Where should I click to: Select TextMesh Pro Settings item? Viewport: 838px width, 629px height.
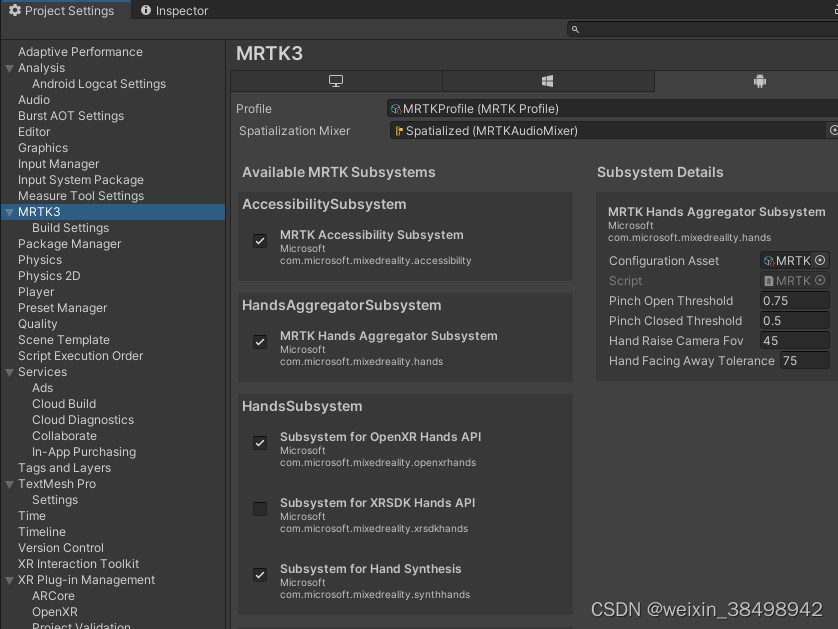pyautogui.click(x=55, y=501)
